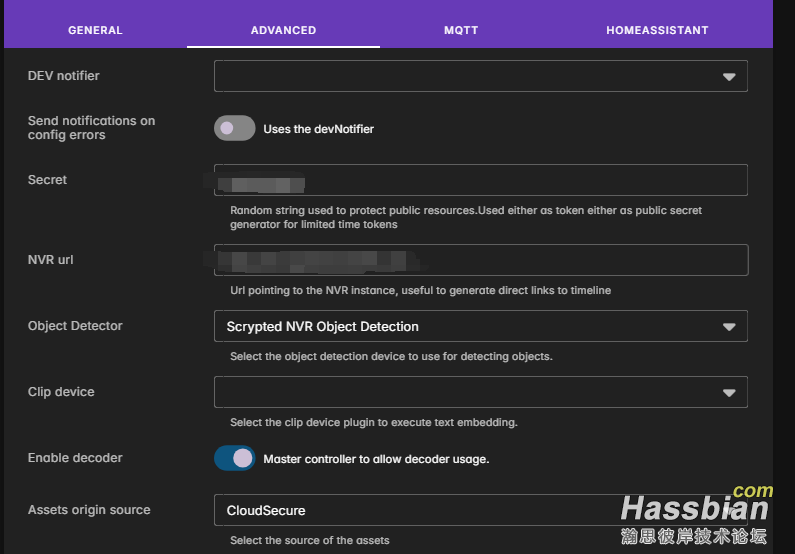Click the NVR url input field

point(481,260)
